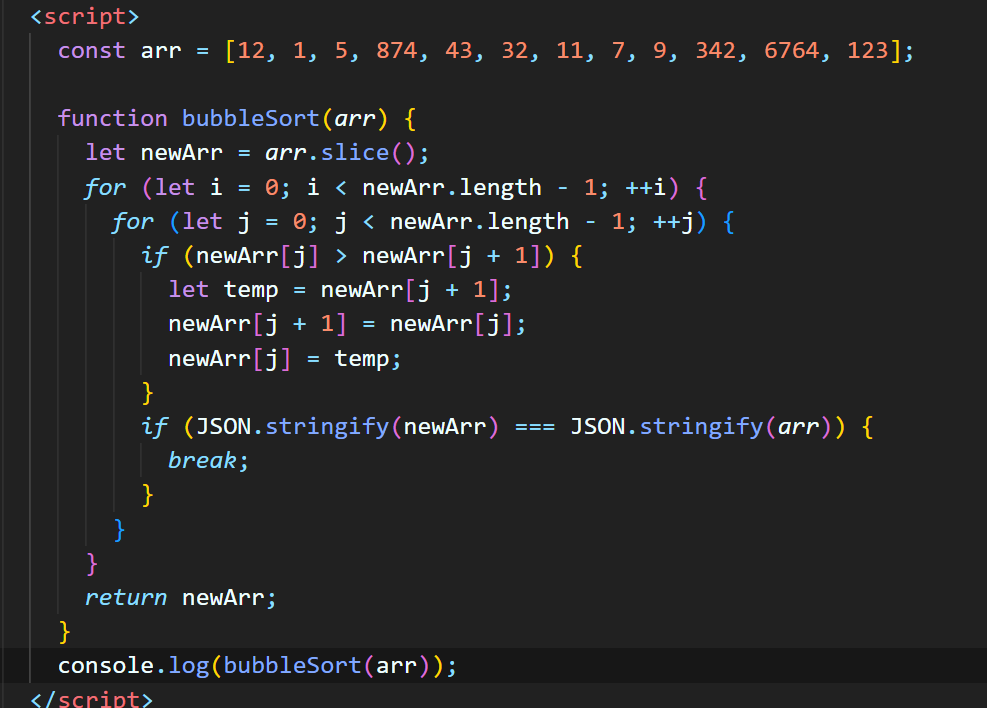Click newArr in the return statement
987x708 pixels.
(x=223, y=597)
